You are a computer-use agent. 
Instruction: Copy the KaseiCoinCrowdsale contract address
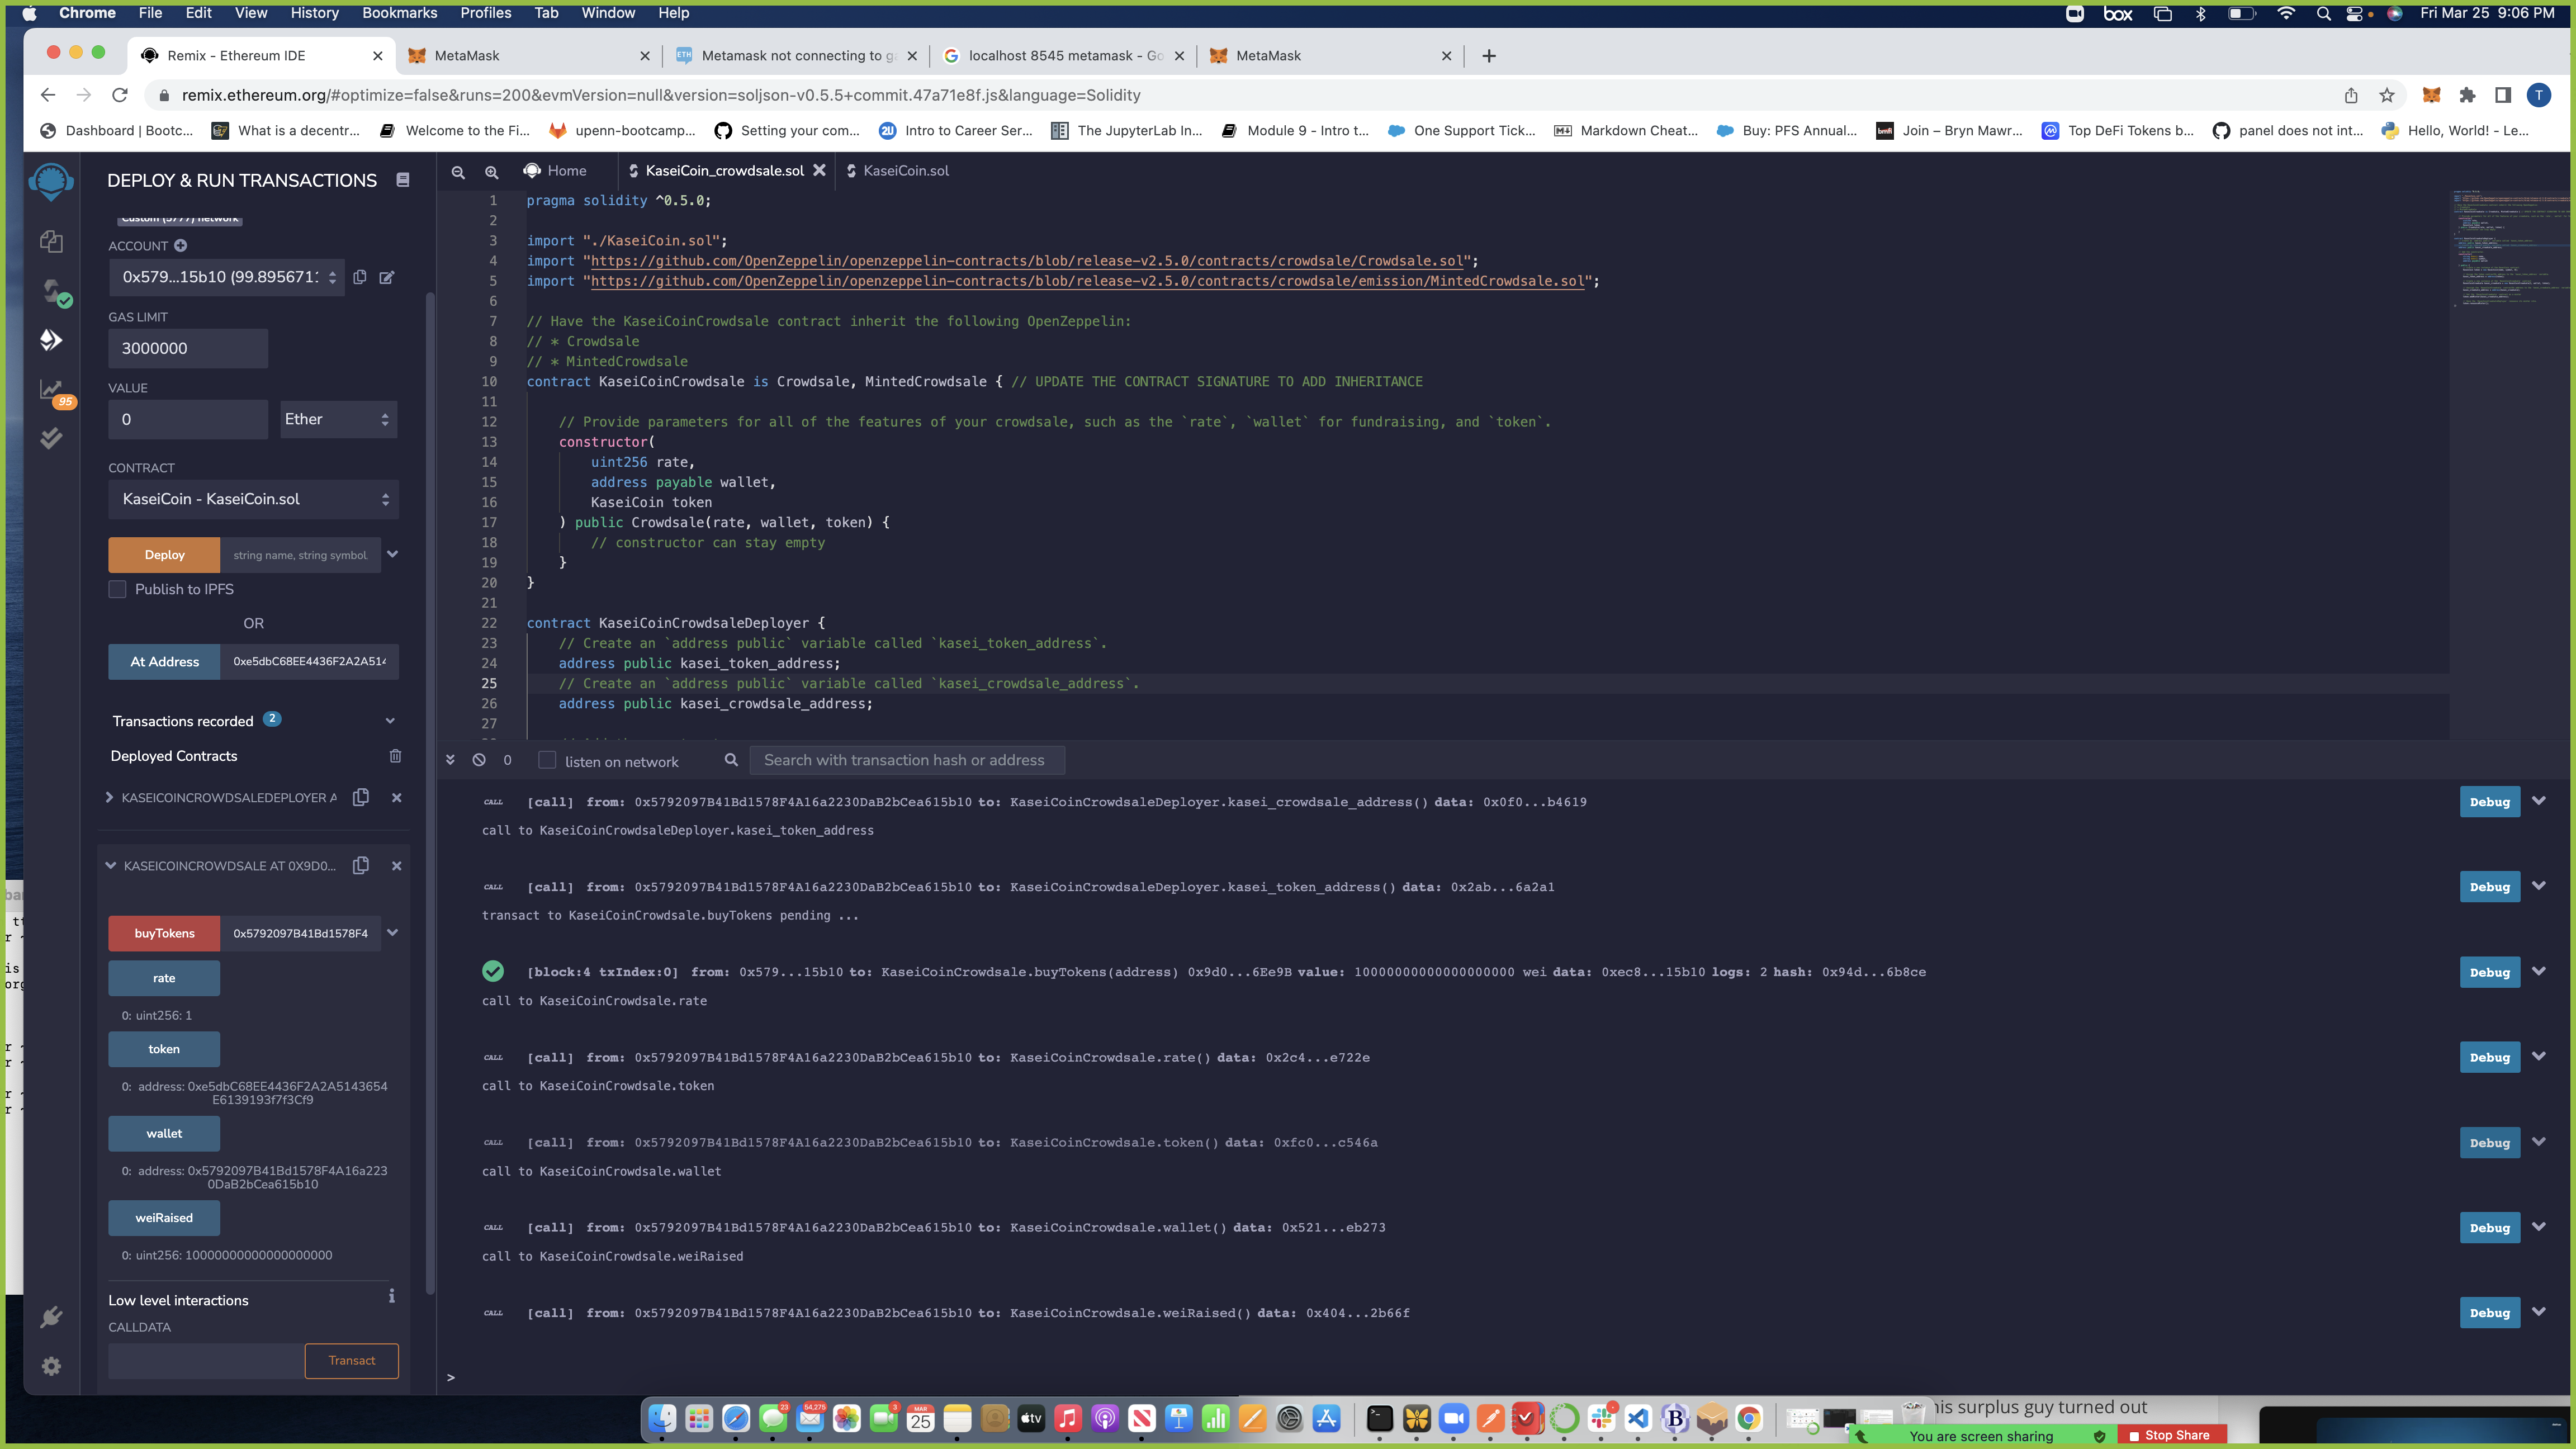click(361, 865)
